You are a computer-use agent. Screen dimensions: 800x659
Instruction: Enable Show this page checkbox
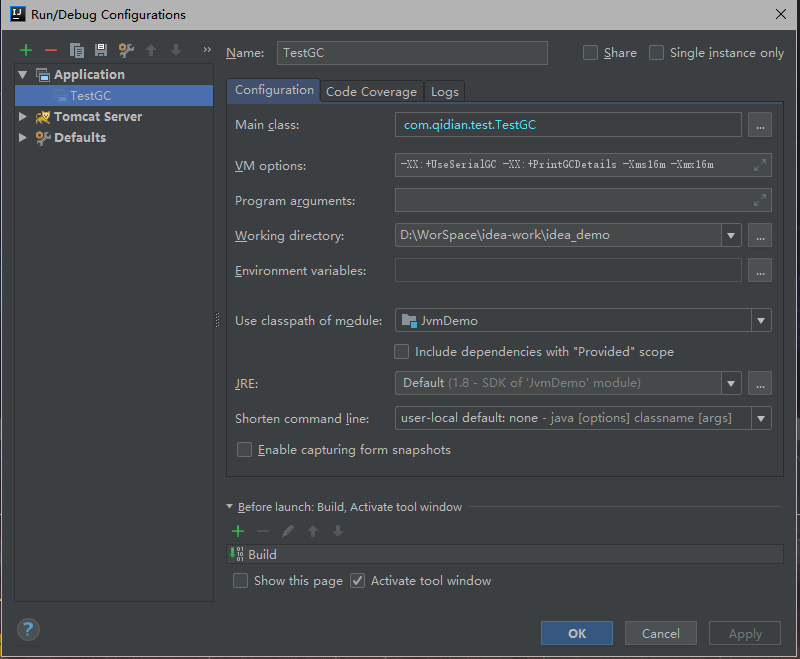[x=240, y=580]
